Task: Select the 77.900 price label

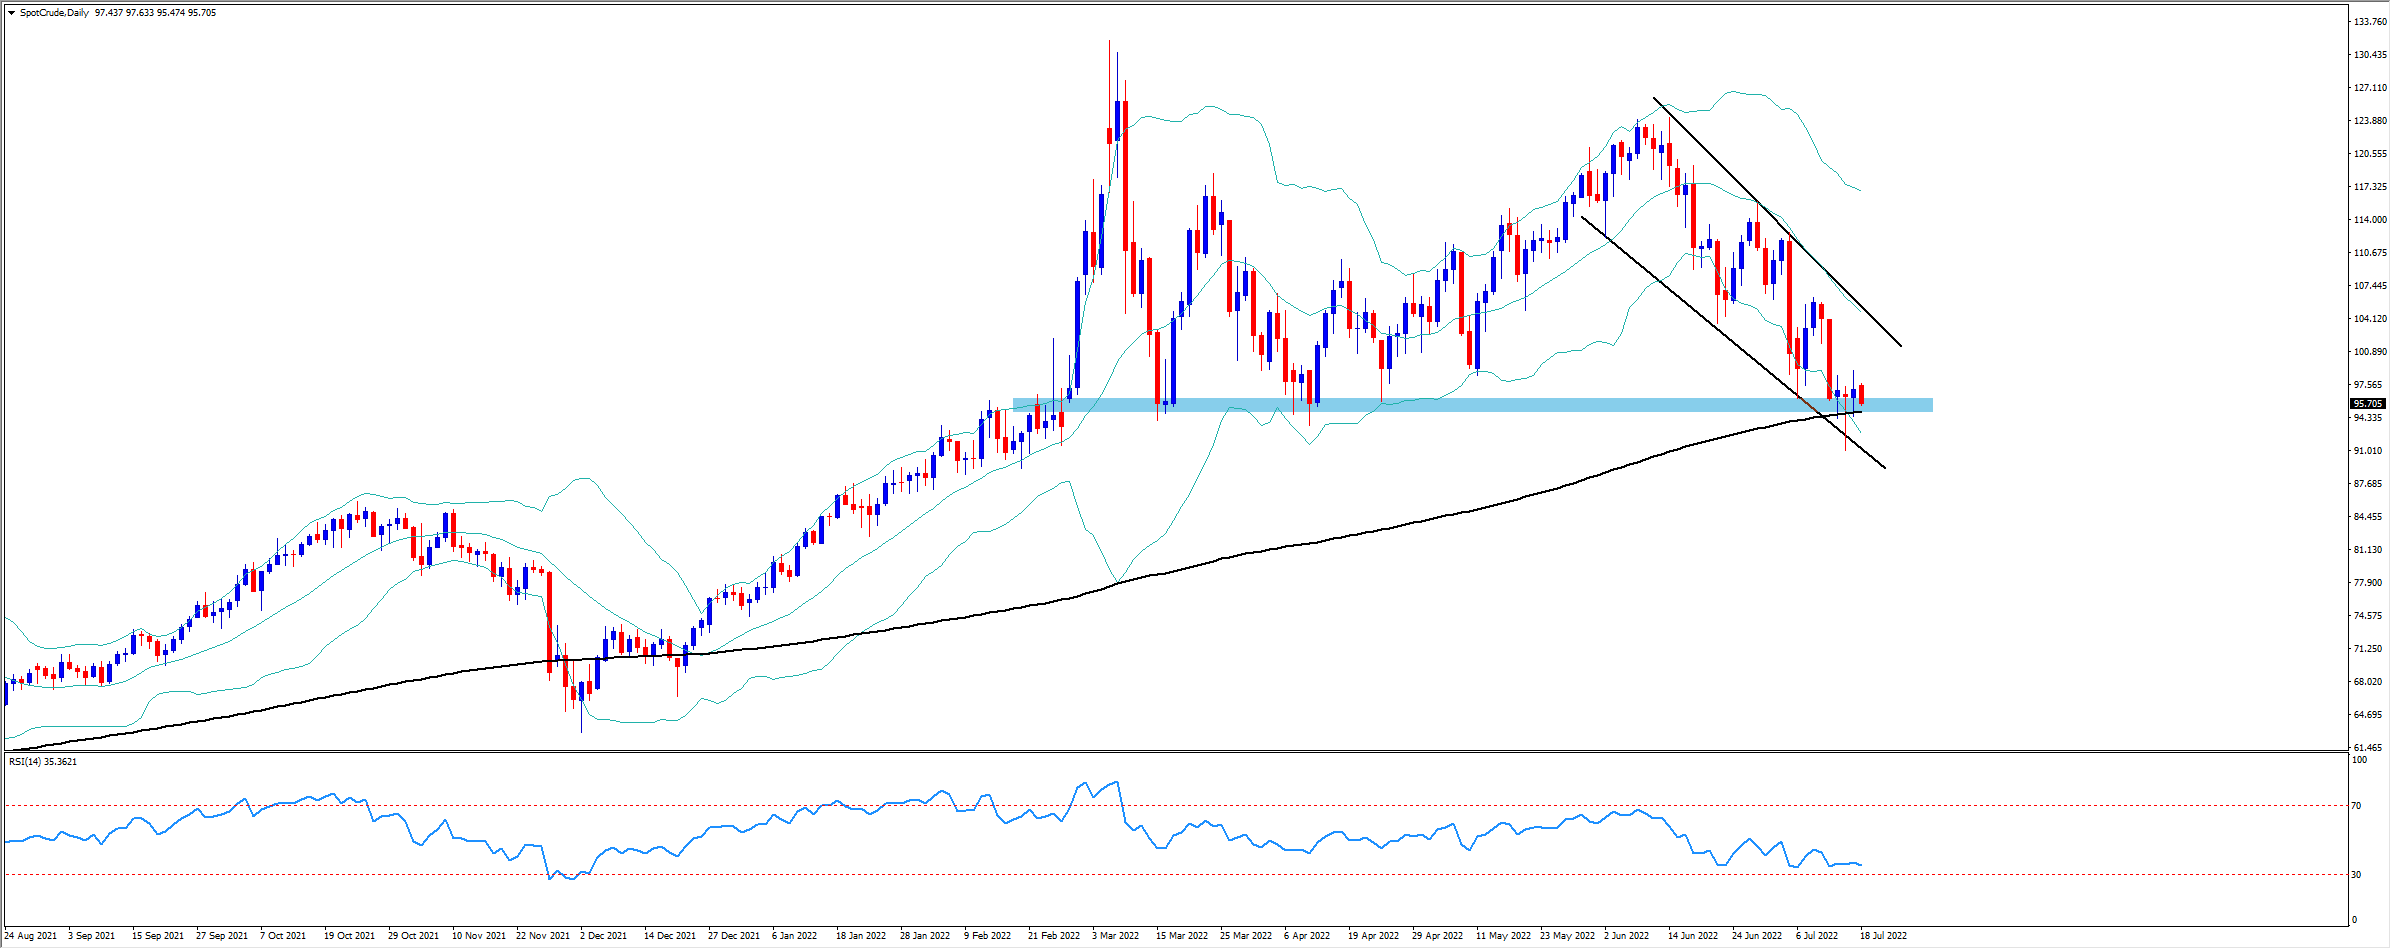Action: pos(2367,583)
